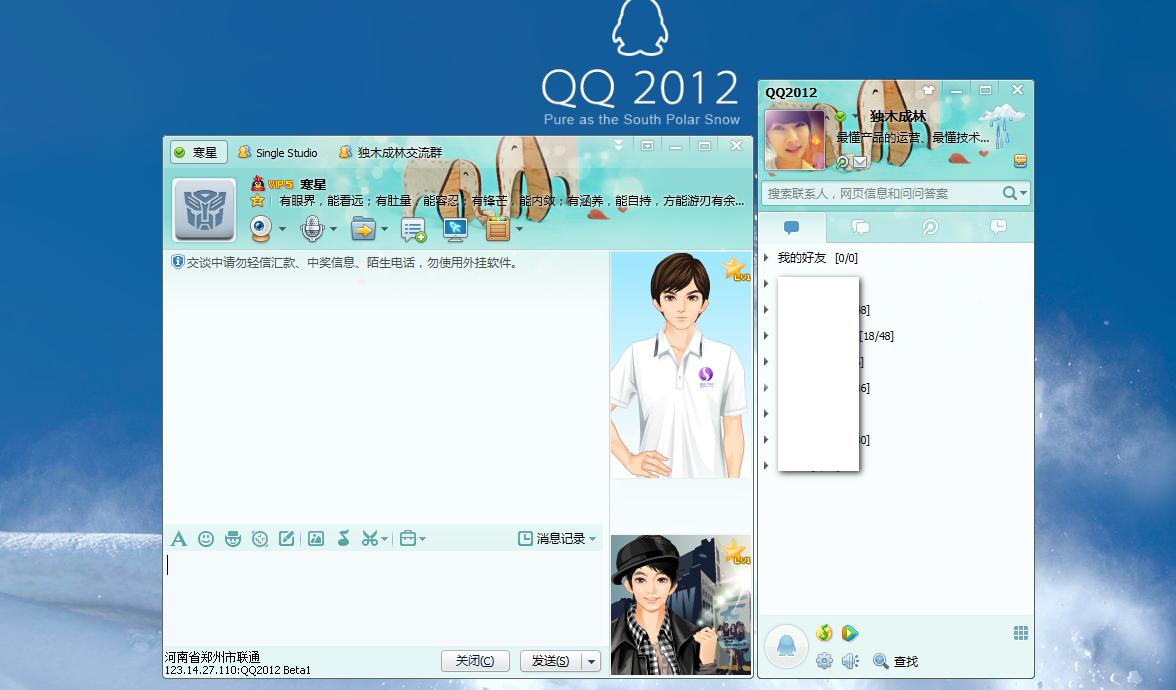Expand the apps box dropdown arrow
The width and height of the screenshot is (1176, 690).
pos(519,230)
